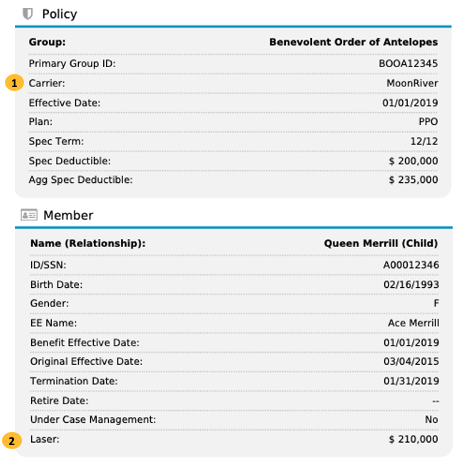The width and height of the screenshot is (470, 467).
Task: Click the Primary Group ID: label
Action: pyautogui.click(x=72, y=63)
